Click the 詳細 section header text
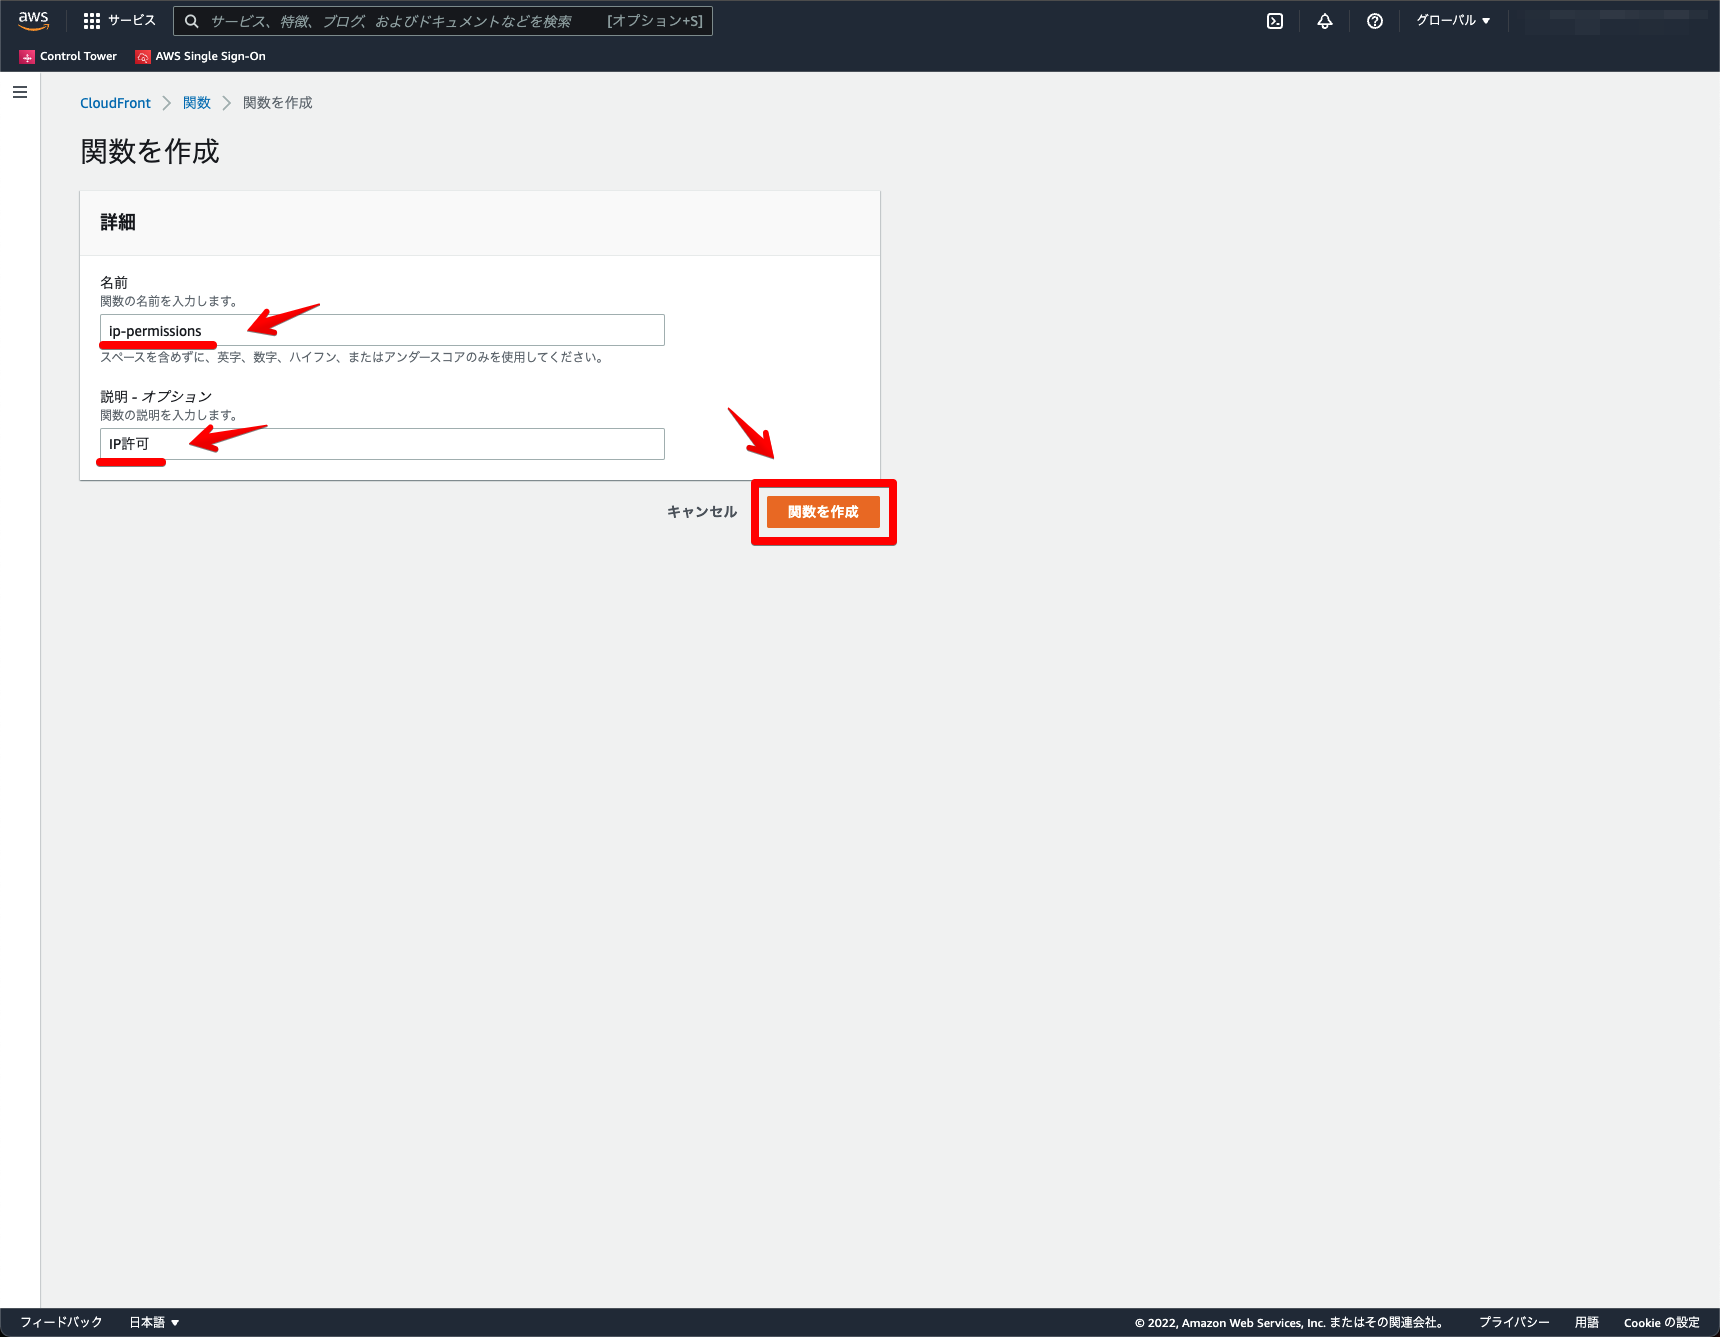Image resolution: width=1720 pixels, height=1337 pixels. (x=118, y=222)
